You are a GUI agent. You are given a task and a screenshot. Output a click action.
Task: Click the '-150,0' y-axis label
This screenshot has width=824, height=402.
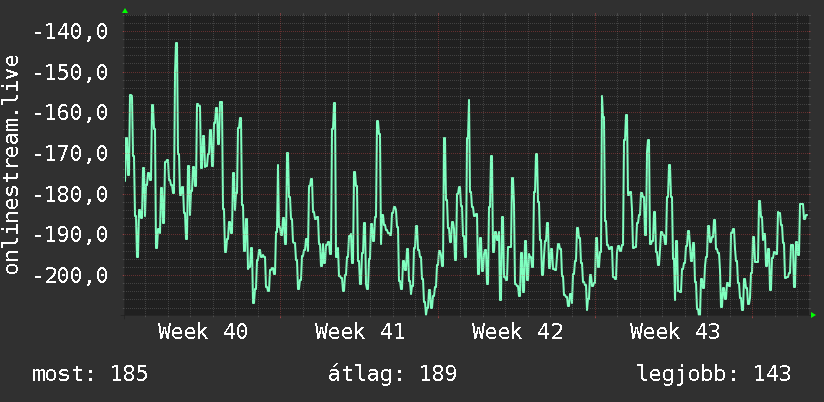70,73
